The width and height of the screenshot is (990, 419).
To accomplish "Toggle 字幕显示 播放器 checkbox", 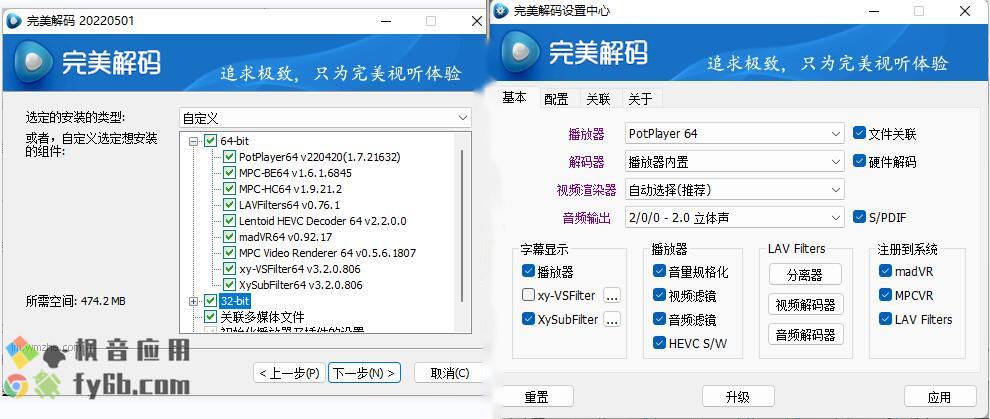I will (x=528, y=271).
